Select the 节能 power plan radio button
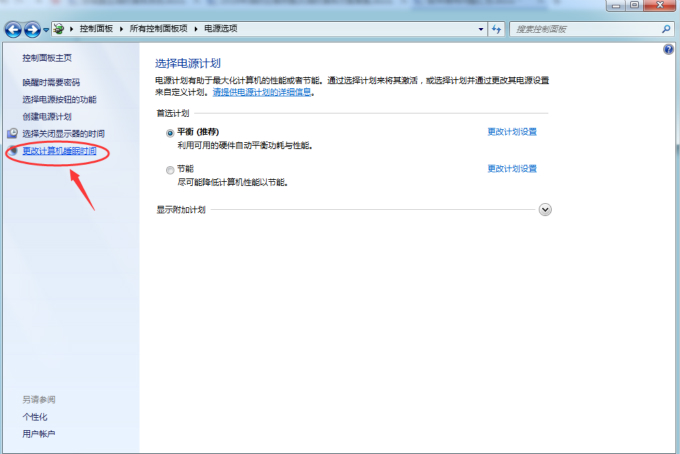The image size is (680, 454). pyautogui.click(x=169, y=170)
